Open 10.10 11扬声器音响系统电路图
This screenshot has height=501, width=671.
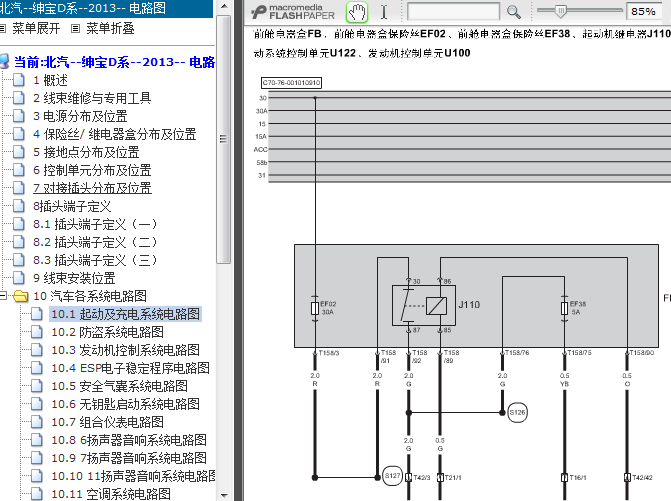click(x=133, y=476)
